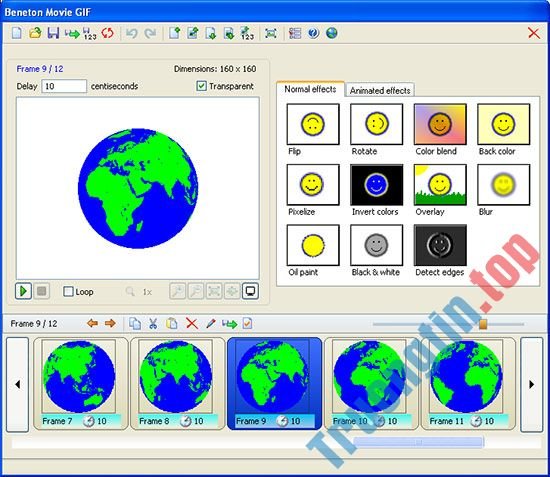Delete selected frame with red X icon
This screenshot has width=550, height=477.
click(x=192, y=323)
